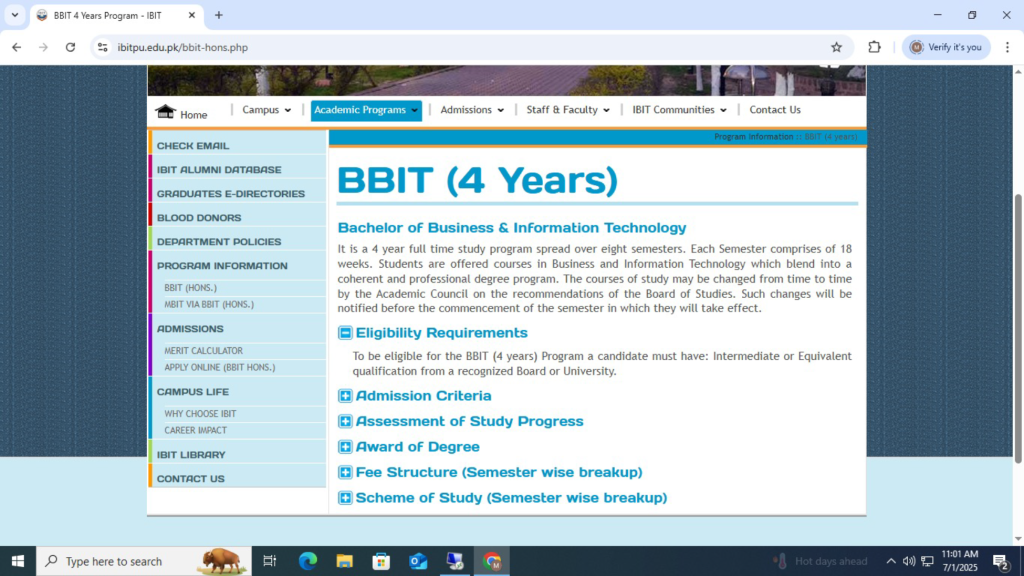Open notification center icon
Image resolution: width=1024 pixels, height=576 pixels.
(1001, 561)
